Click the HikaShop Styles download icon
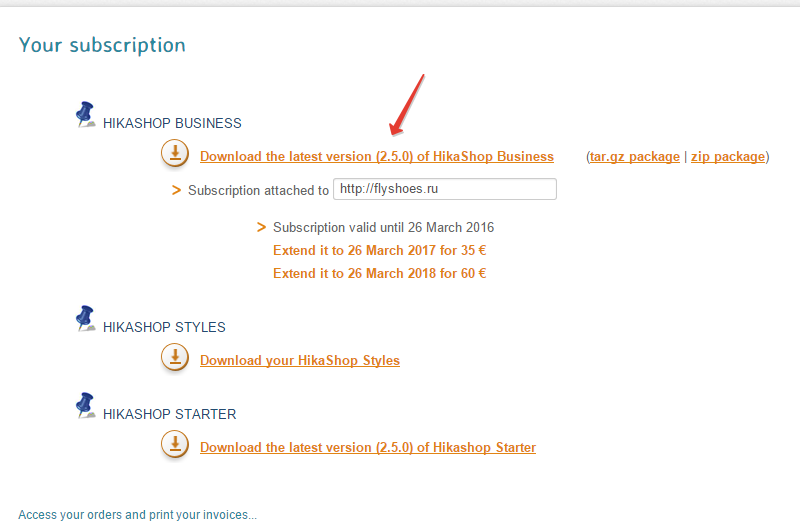800x522 pixels. [x=175, y=358]
